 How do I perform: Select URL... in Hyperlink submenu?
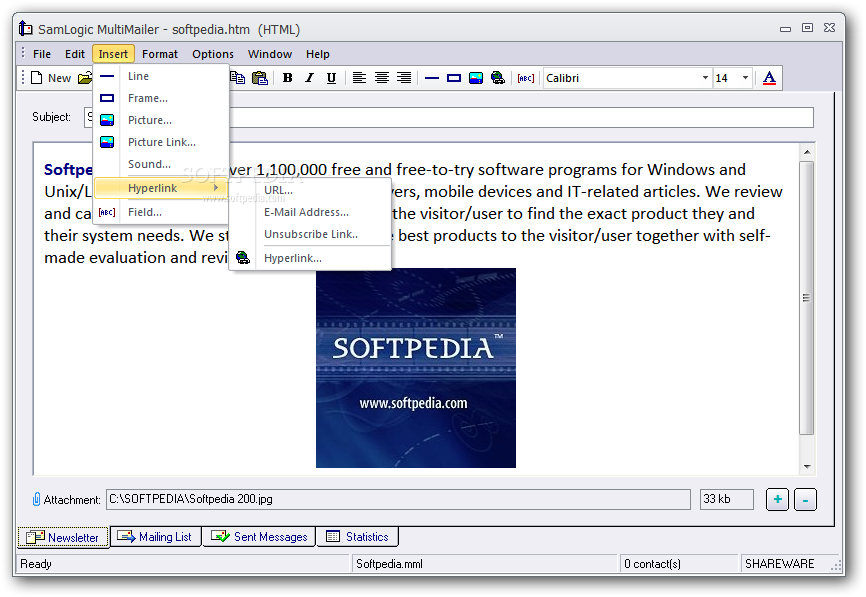310,191
